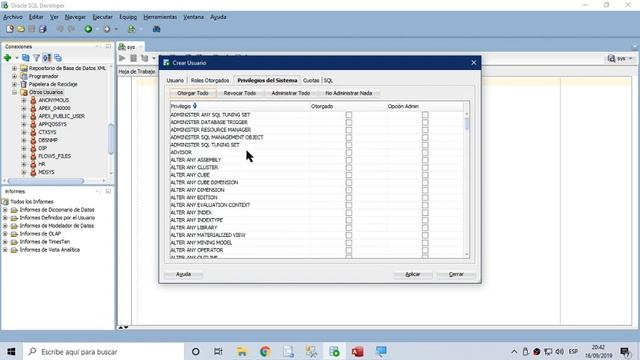The height and width of the screenshot is (360, 640).
Task: Click the Windows search box in taskbar
Action: point(104,351)
